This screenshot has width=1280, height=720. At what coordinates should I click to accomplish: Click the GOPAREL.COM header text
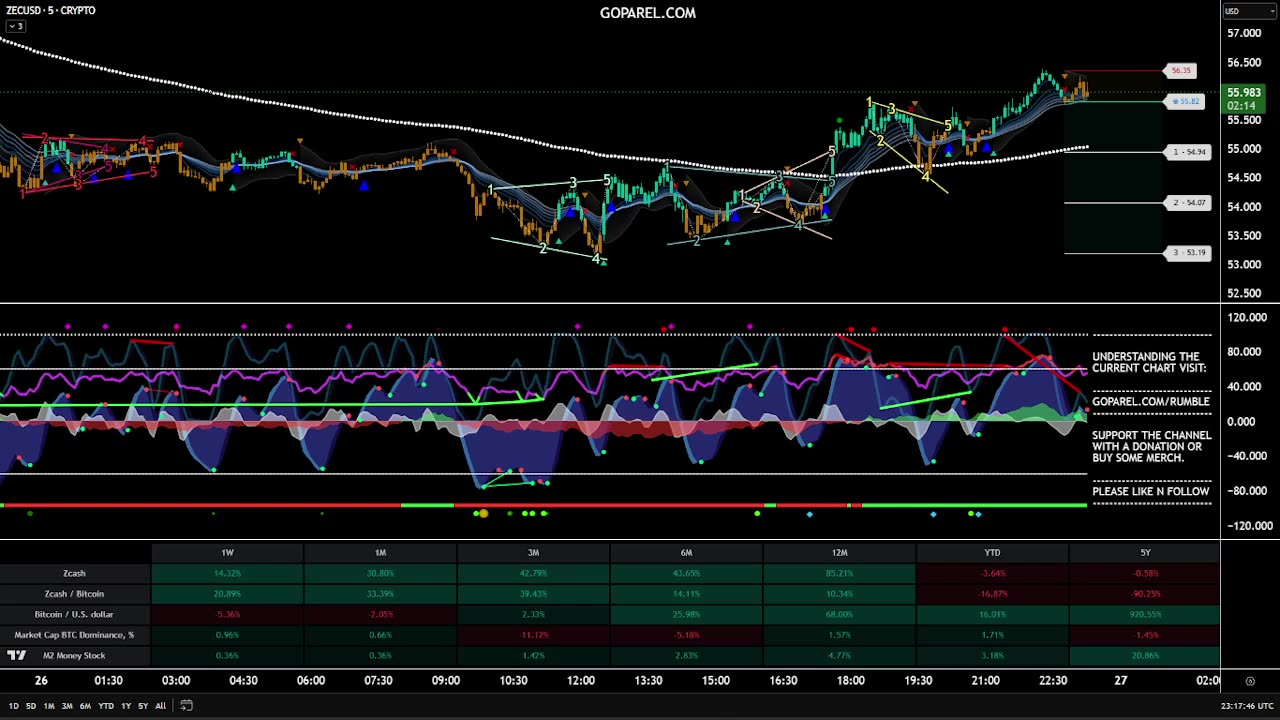click(648, 13)
